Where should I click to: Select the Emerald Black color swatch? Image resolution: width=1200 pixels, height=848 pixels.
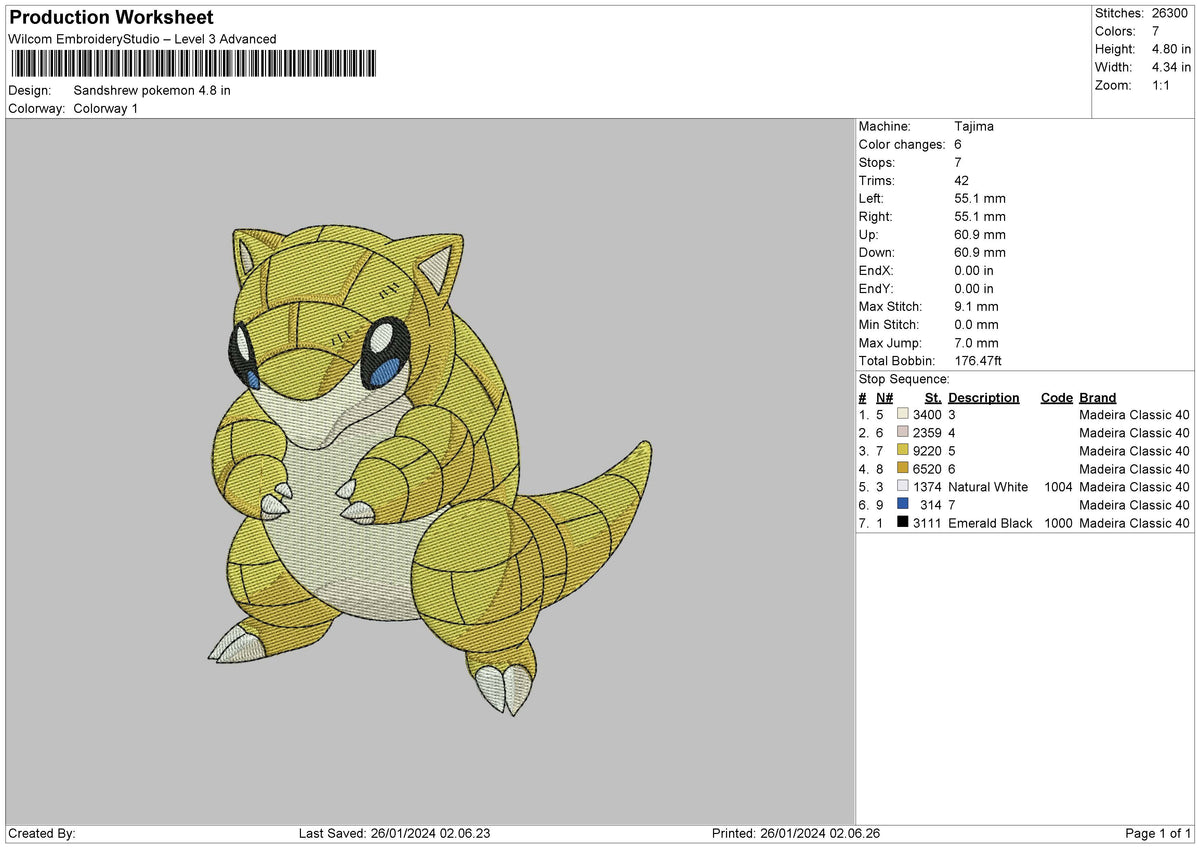(x=903, y=522)
